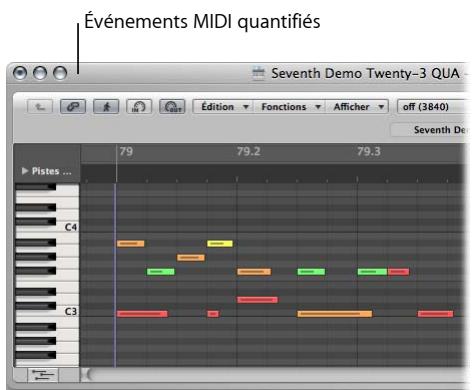This screenshot has width=473, height=390.
Task: Click the hyper draw sliders icon at bottom left
Action: 43,375
